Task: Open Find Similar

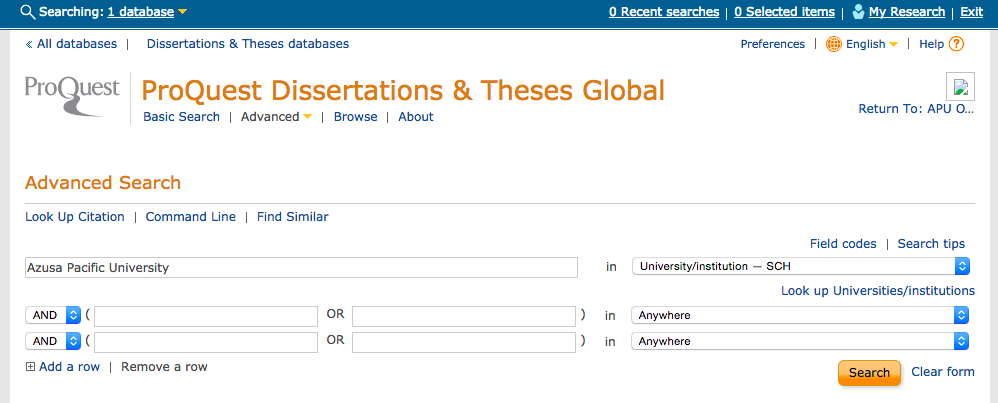Action: tap(293, 216)
